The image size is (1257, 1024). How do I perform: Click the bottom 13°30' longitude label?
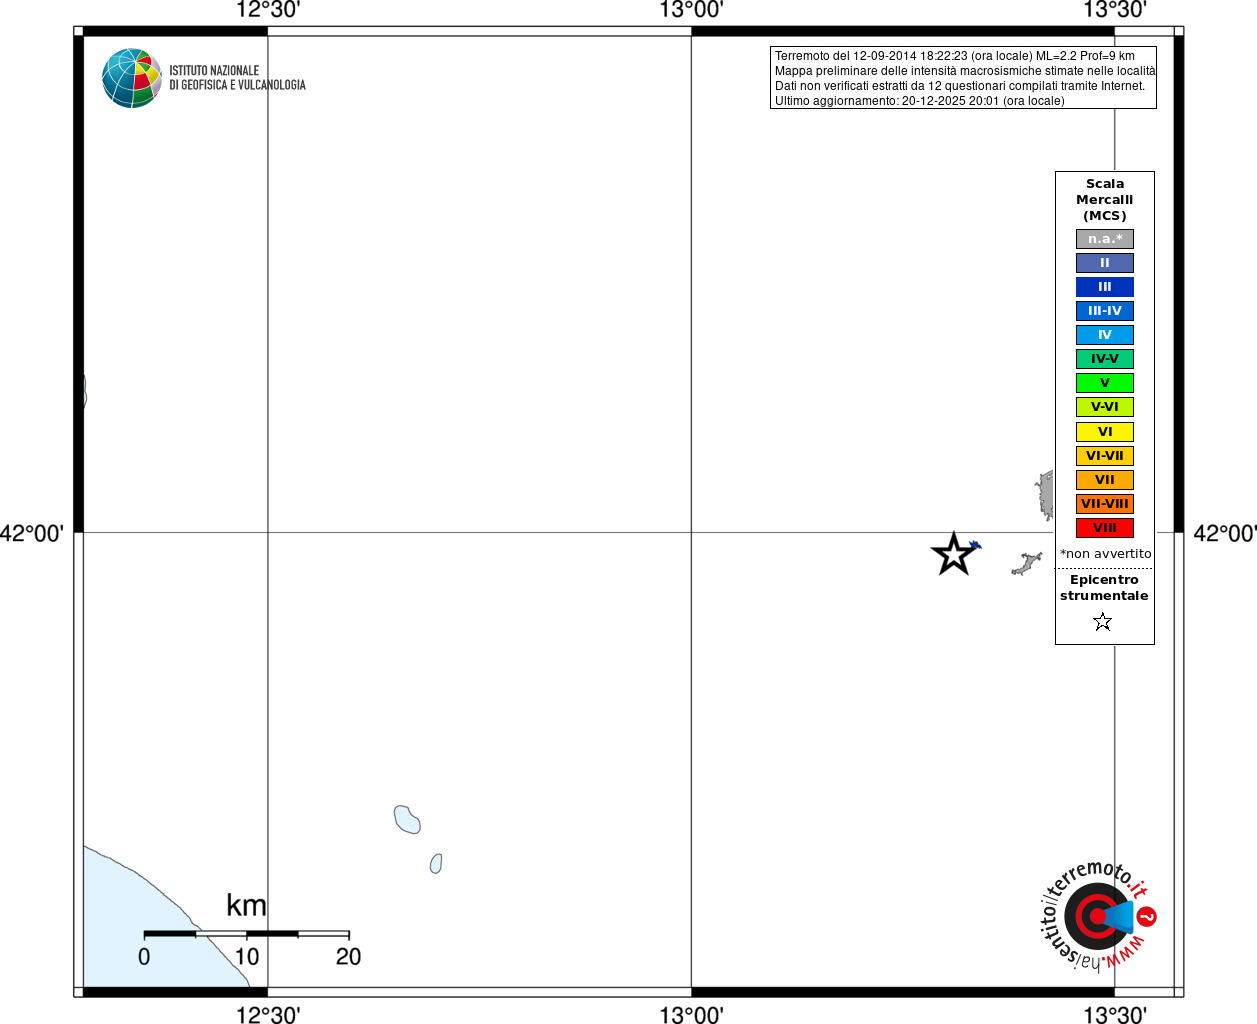(x=1115, y=1015)
